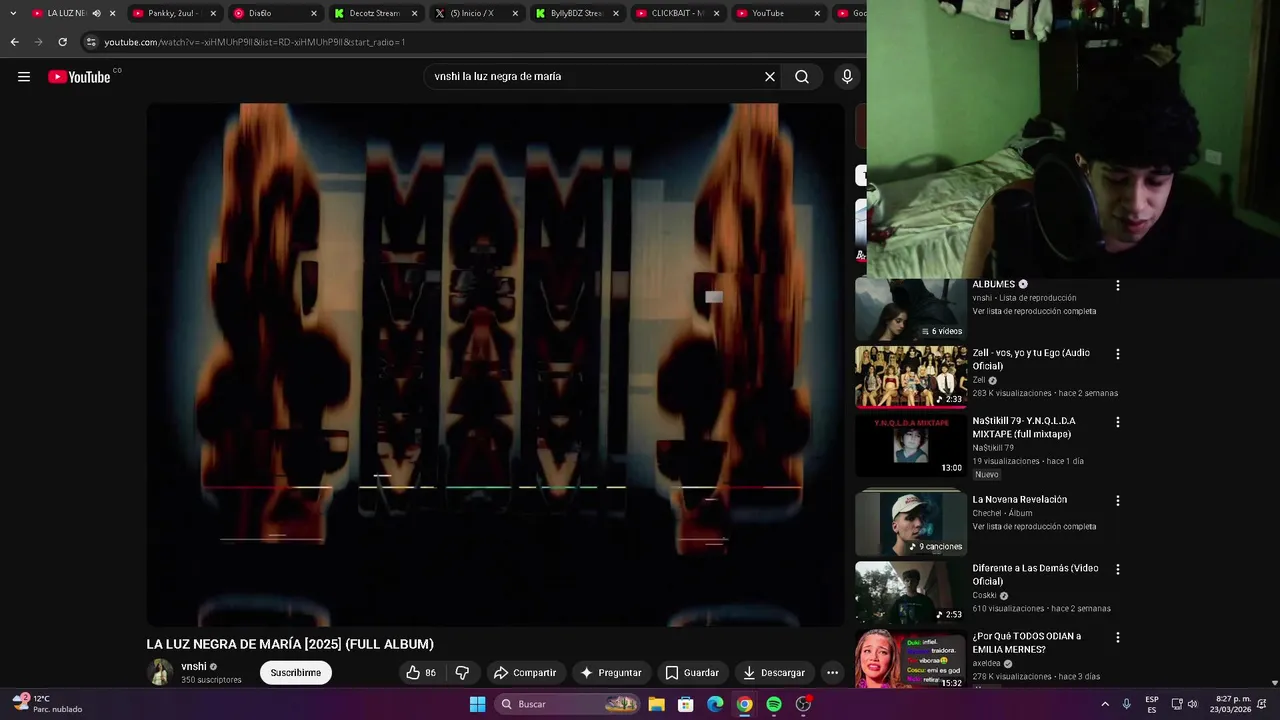The height and width of the screenshot is (720, 1280).
Task: Open Zell vos, yo y tu Ego thumbnail
Action: tap(911, 377)
